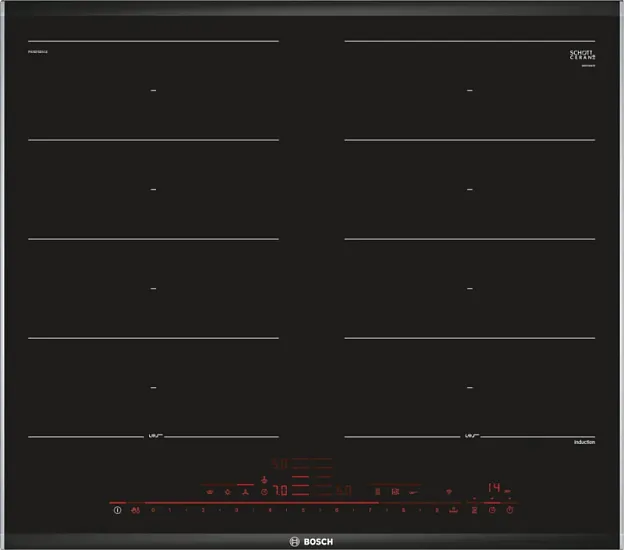Tap the SCHOTT CERAN logo
624x550 pixels.
click(583, 55)
